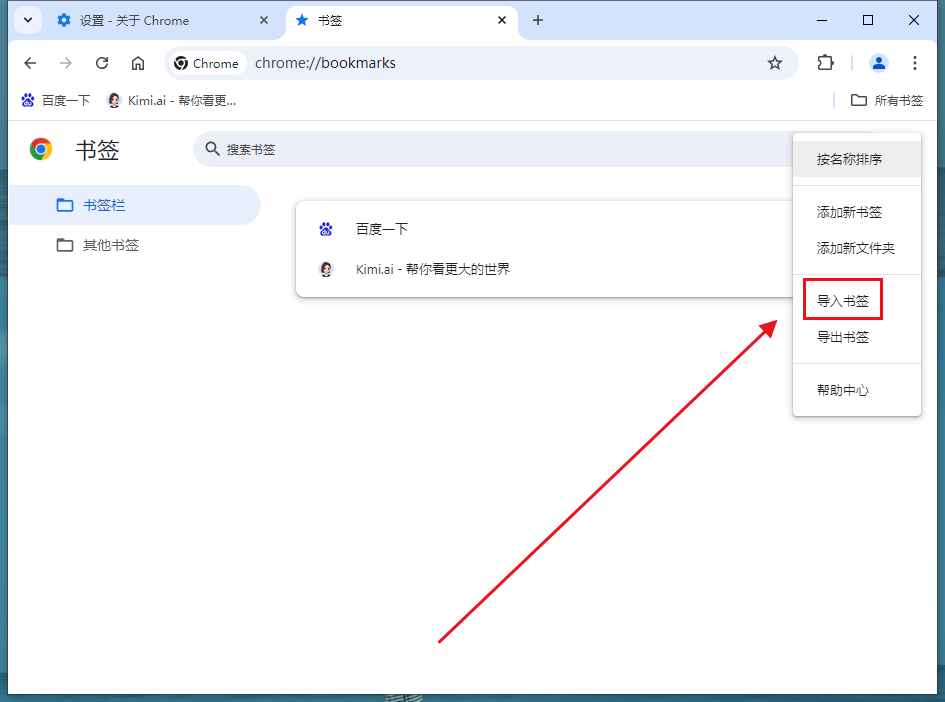Reload the bookmarks page

point(102,63)
